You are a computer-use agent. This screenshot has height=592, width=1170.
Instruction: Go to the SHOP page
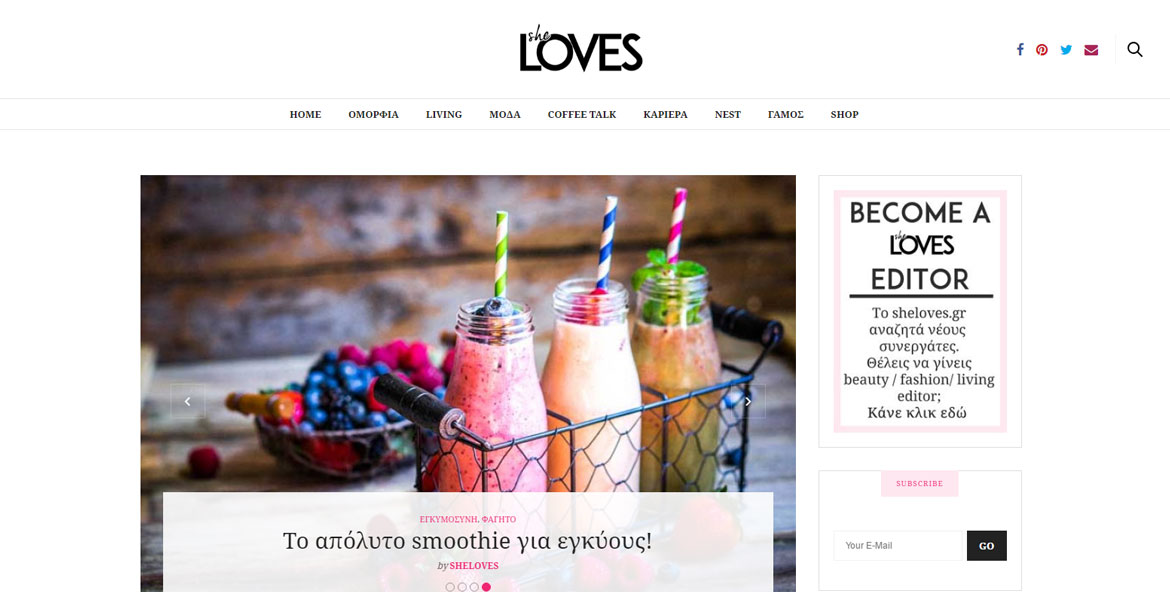pyautogui.click(x=845, y=114)
